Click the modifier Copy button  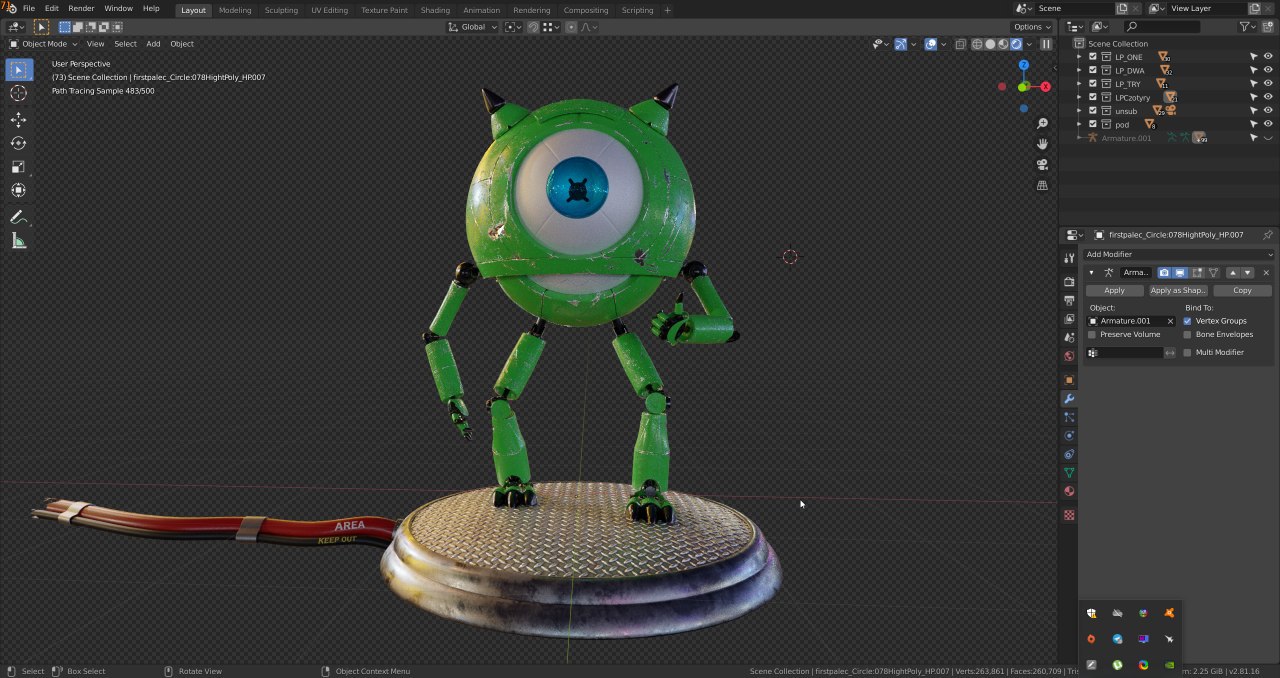(1242, 291)
